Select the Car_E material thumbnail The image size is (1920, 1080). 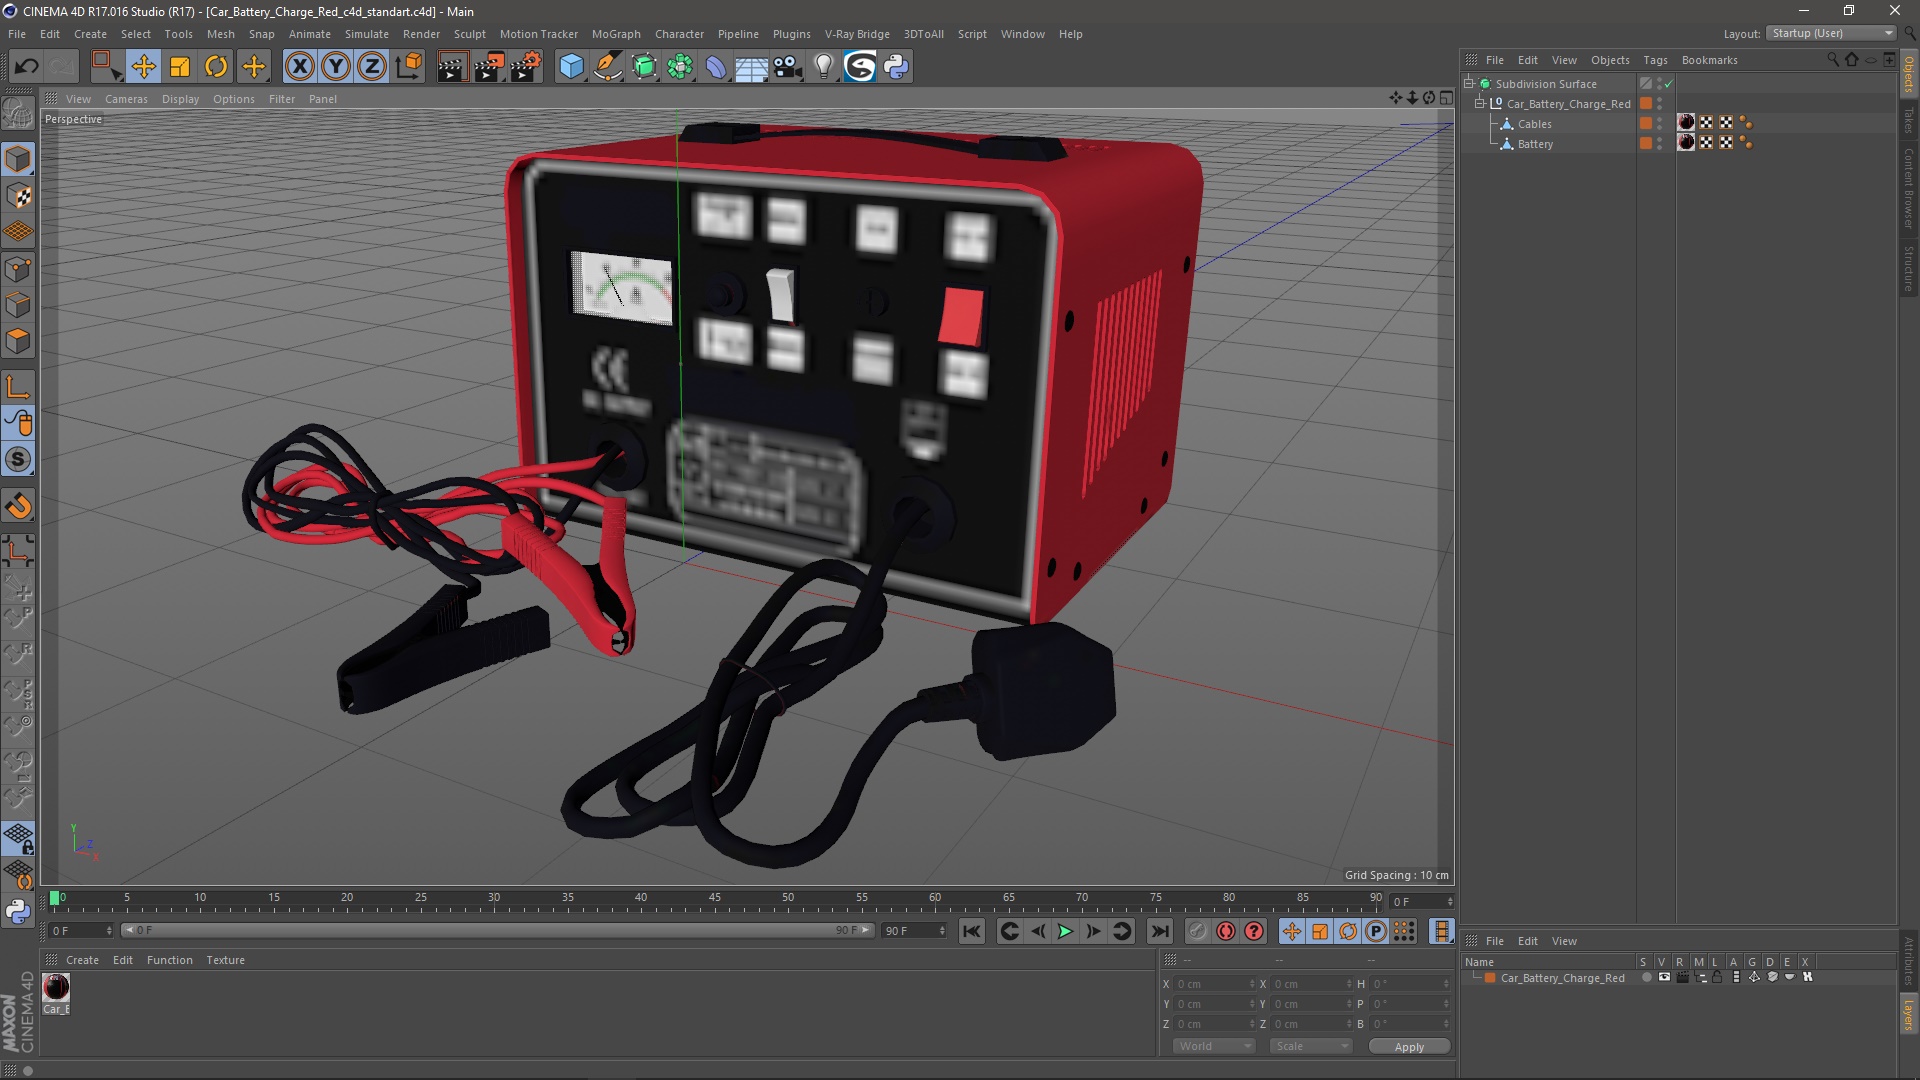(56, 988)
